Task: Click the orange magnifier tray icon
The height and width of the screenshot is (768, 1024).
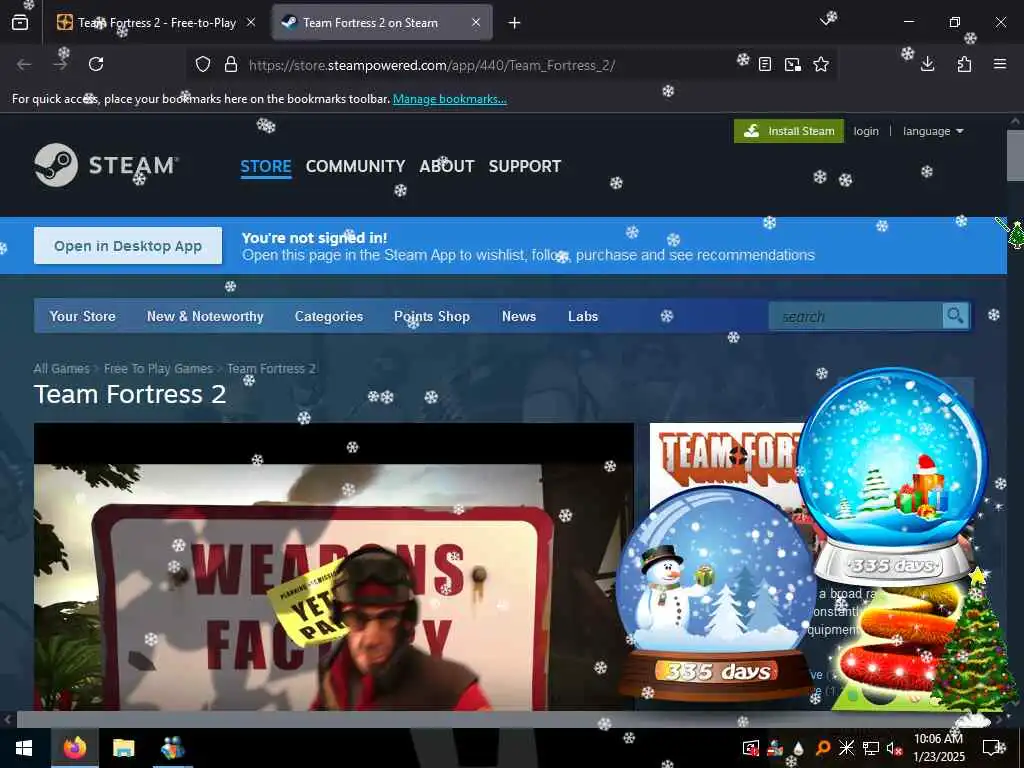Action: coord(823,748)
